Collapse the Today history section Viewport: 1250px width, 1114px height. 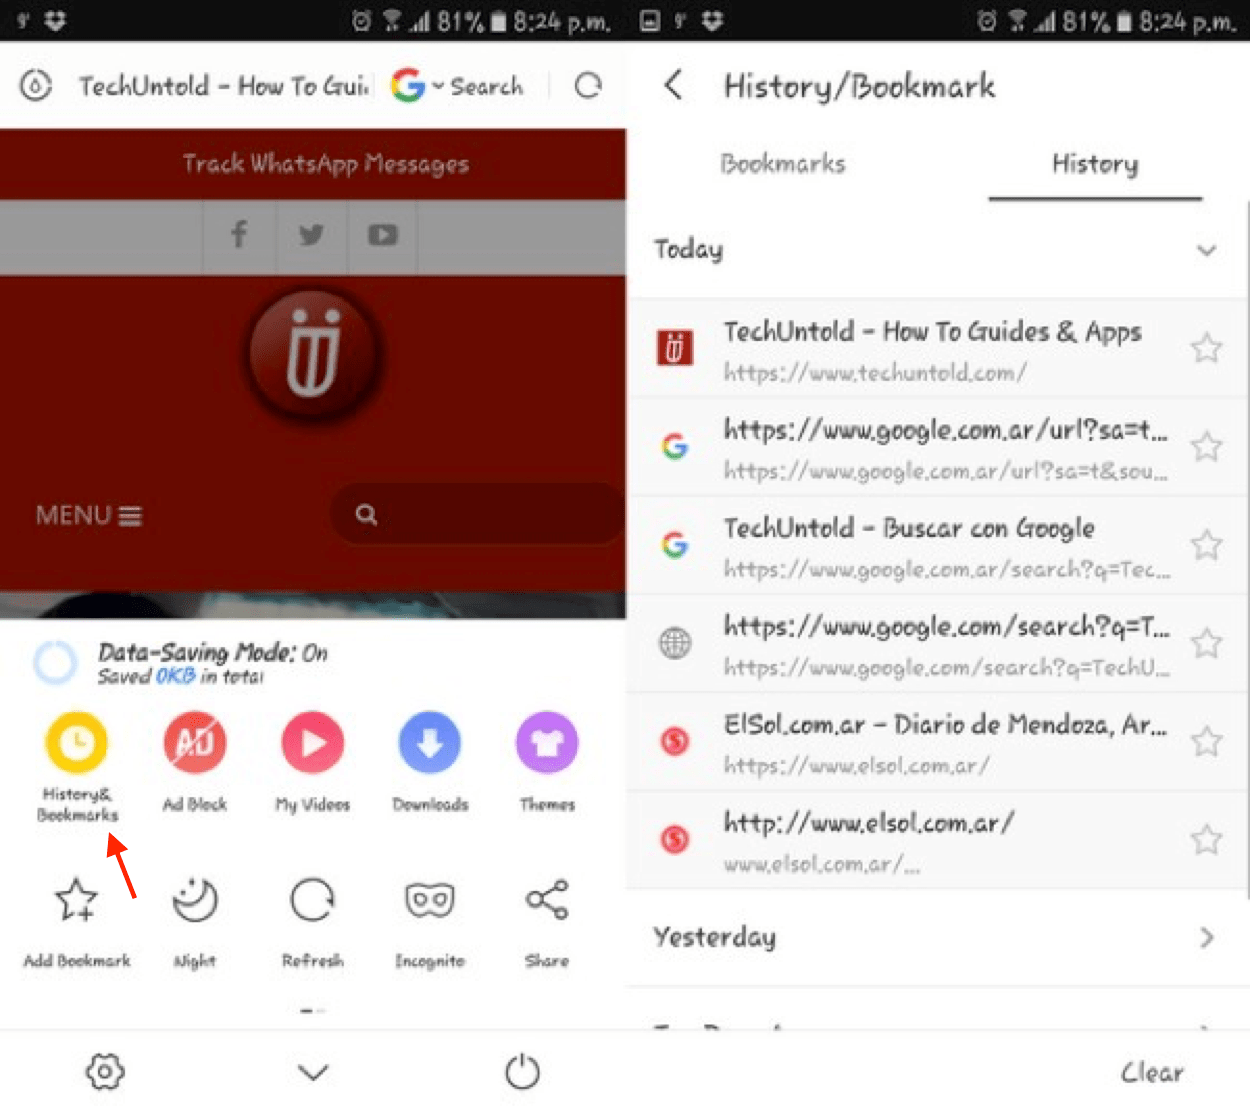coord(1206,250)
